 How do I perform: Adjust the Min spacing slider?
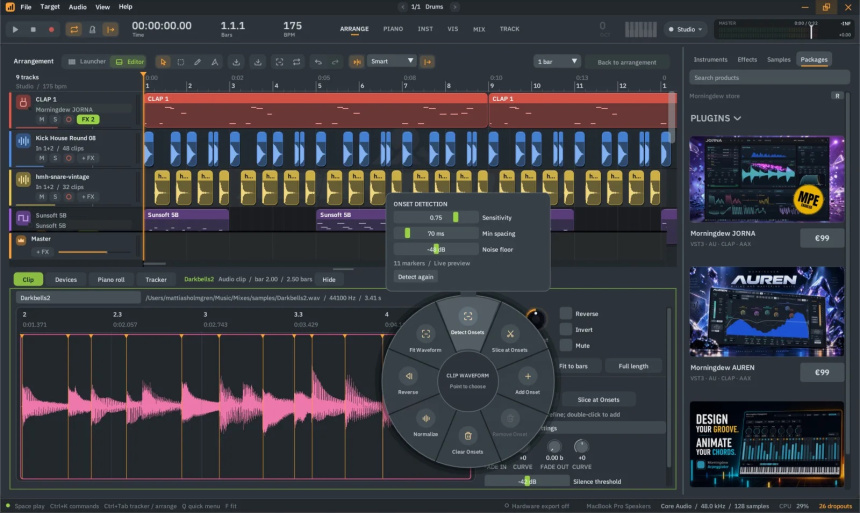point(436,234)
